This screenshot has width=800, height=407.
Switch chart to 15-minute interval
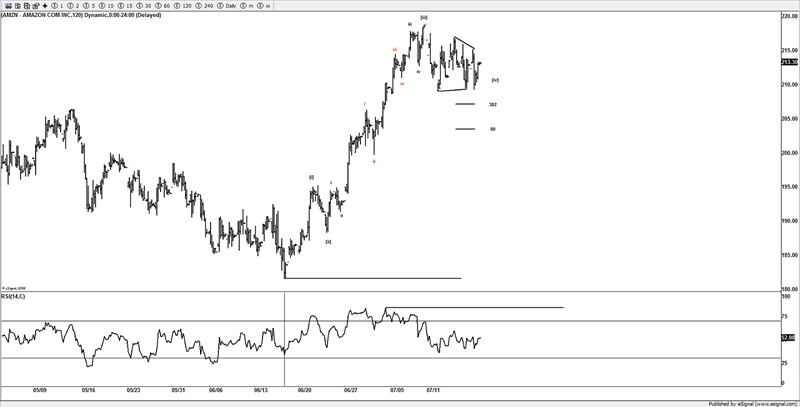tap(124, 6)
